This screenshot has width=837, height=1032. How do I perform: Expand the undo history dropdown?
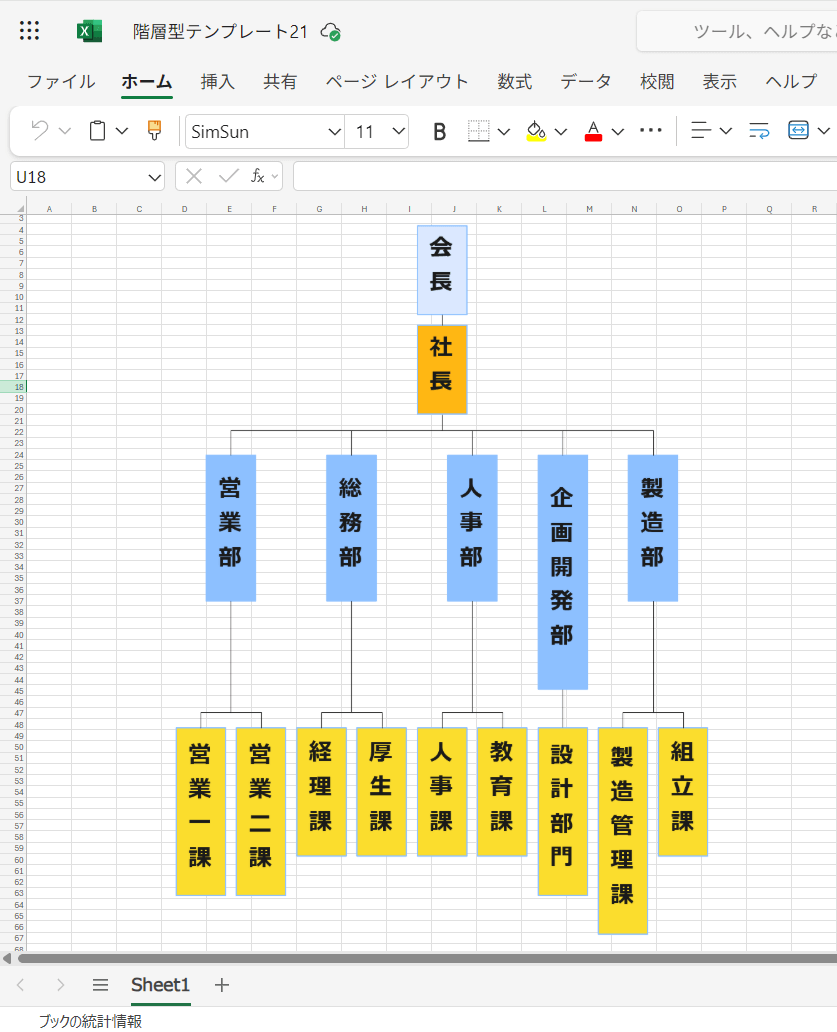[x=64, y=131]
